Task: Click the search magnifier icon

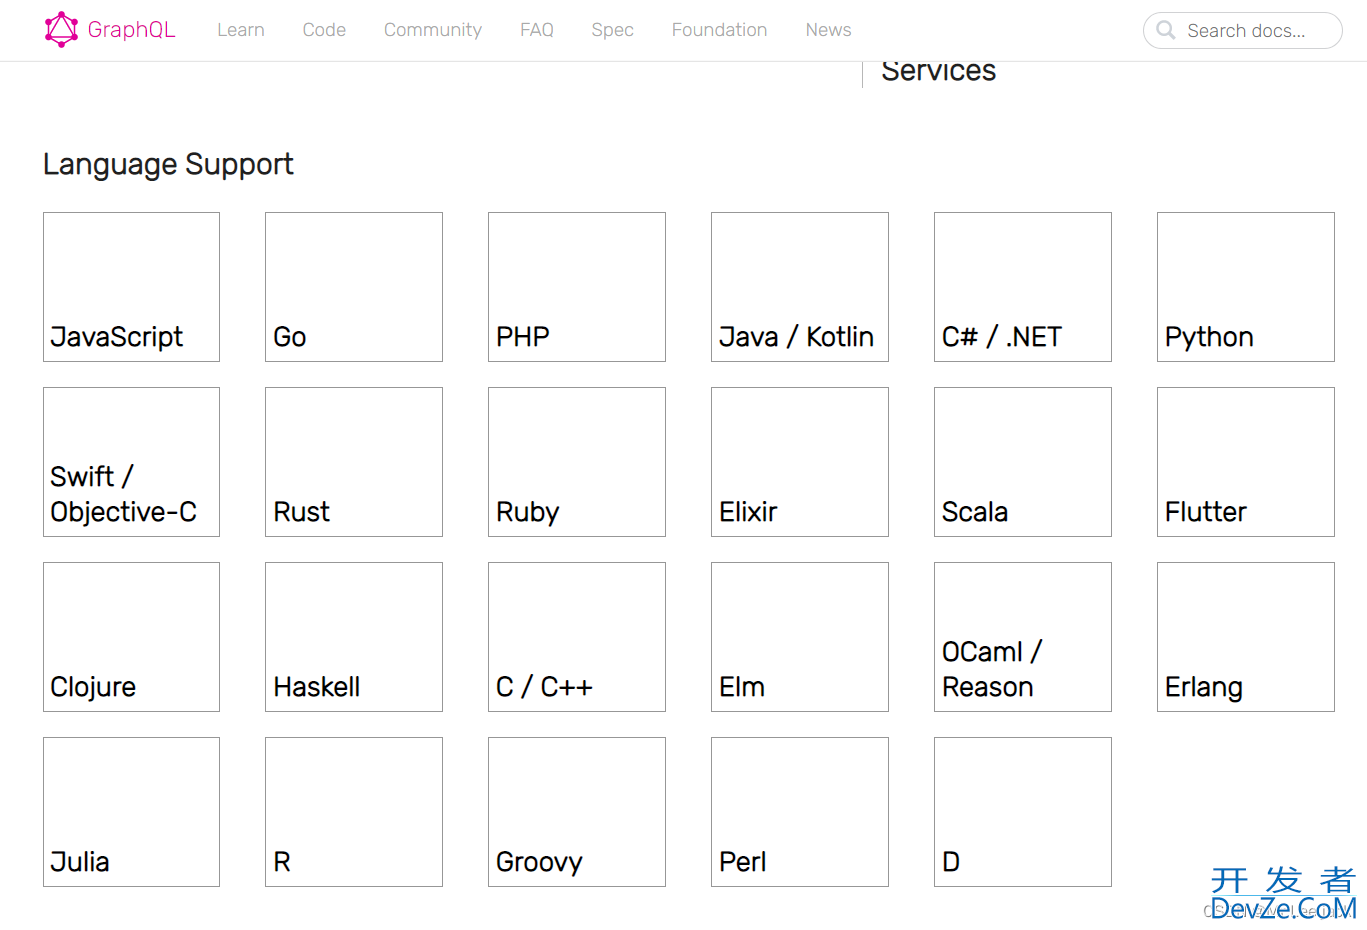Action: (x=1165, y=30)
